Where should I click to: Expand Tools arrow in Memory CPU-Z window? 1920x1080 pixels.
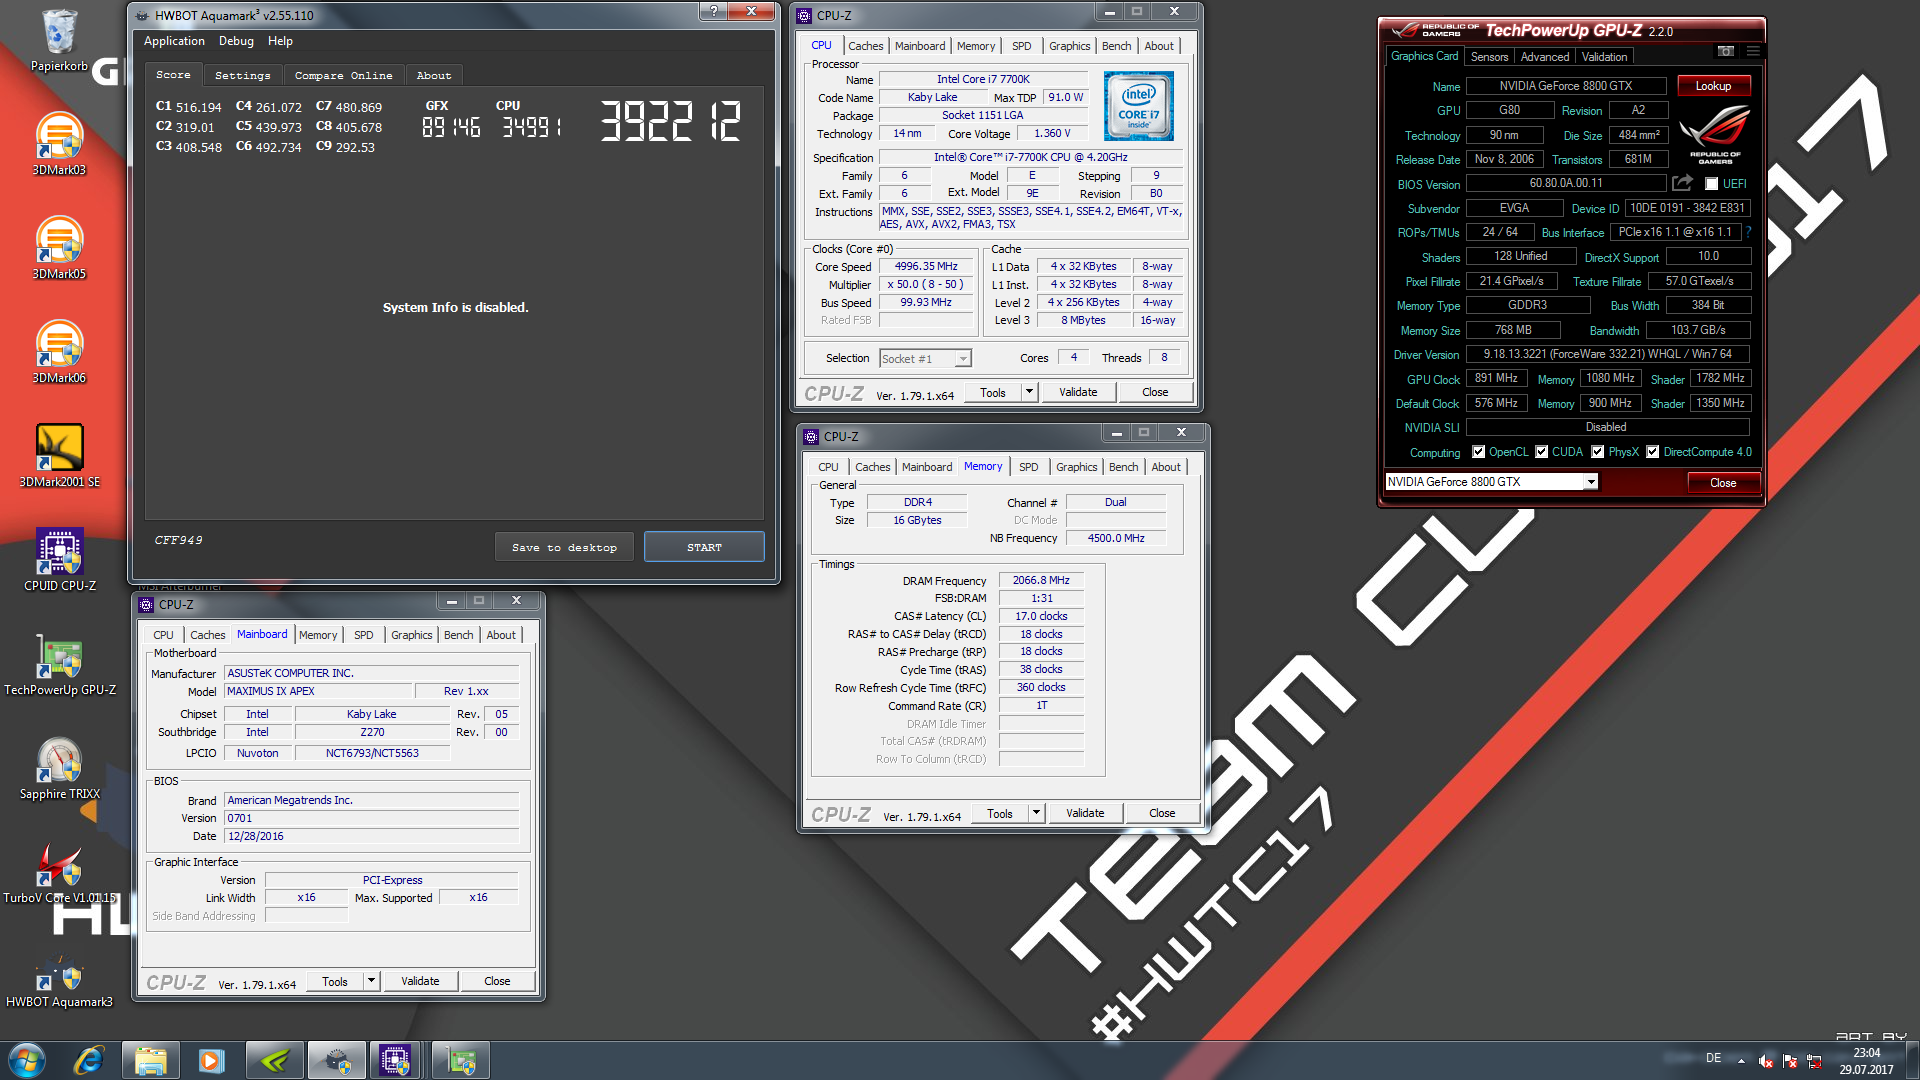[1036, 813]
